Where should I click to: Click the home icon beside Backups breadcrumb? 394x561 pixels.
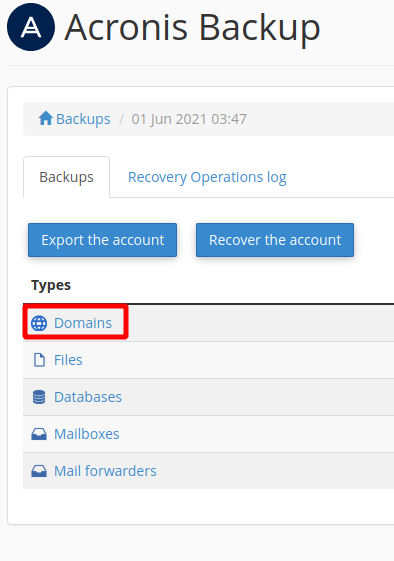click(x=46, y=118)
